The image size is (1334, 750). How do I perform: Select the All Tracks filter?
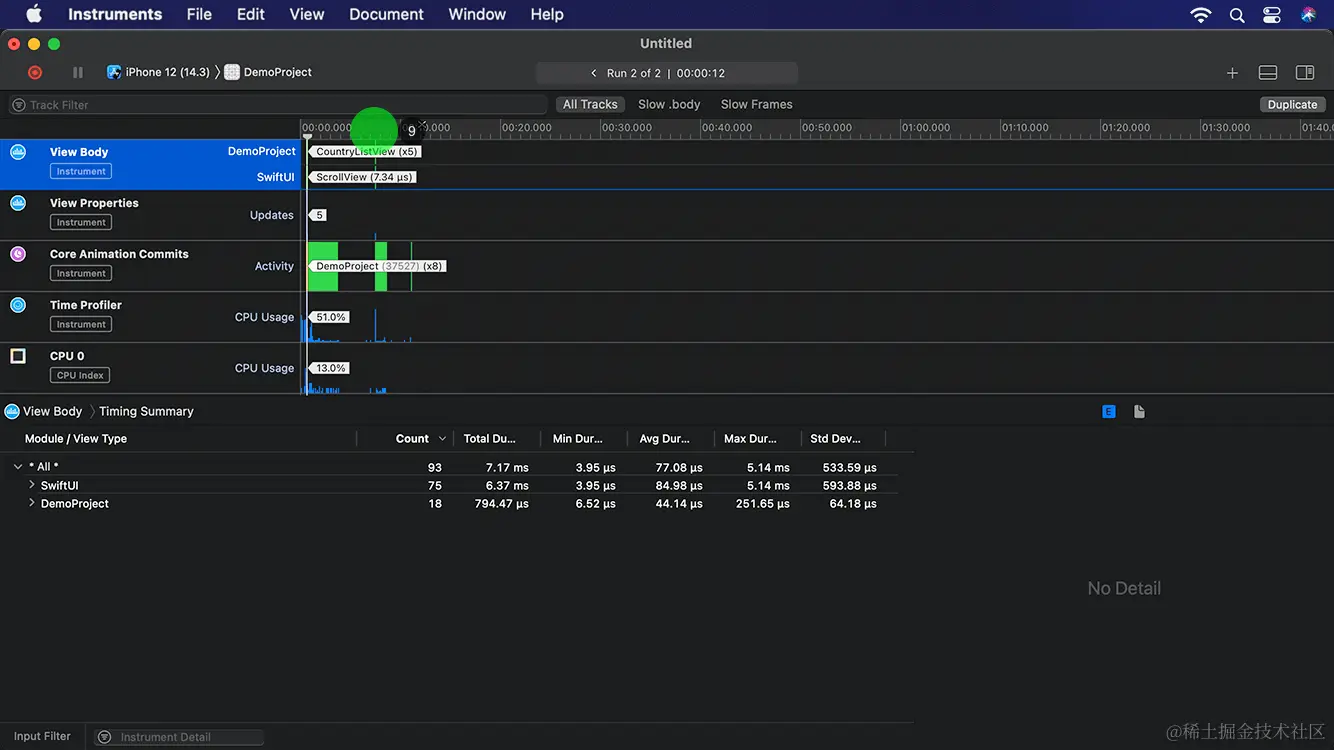[x=590, y=104]
